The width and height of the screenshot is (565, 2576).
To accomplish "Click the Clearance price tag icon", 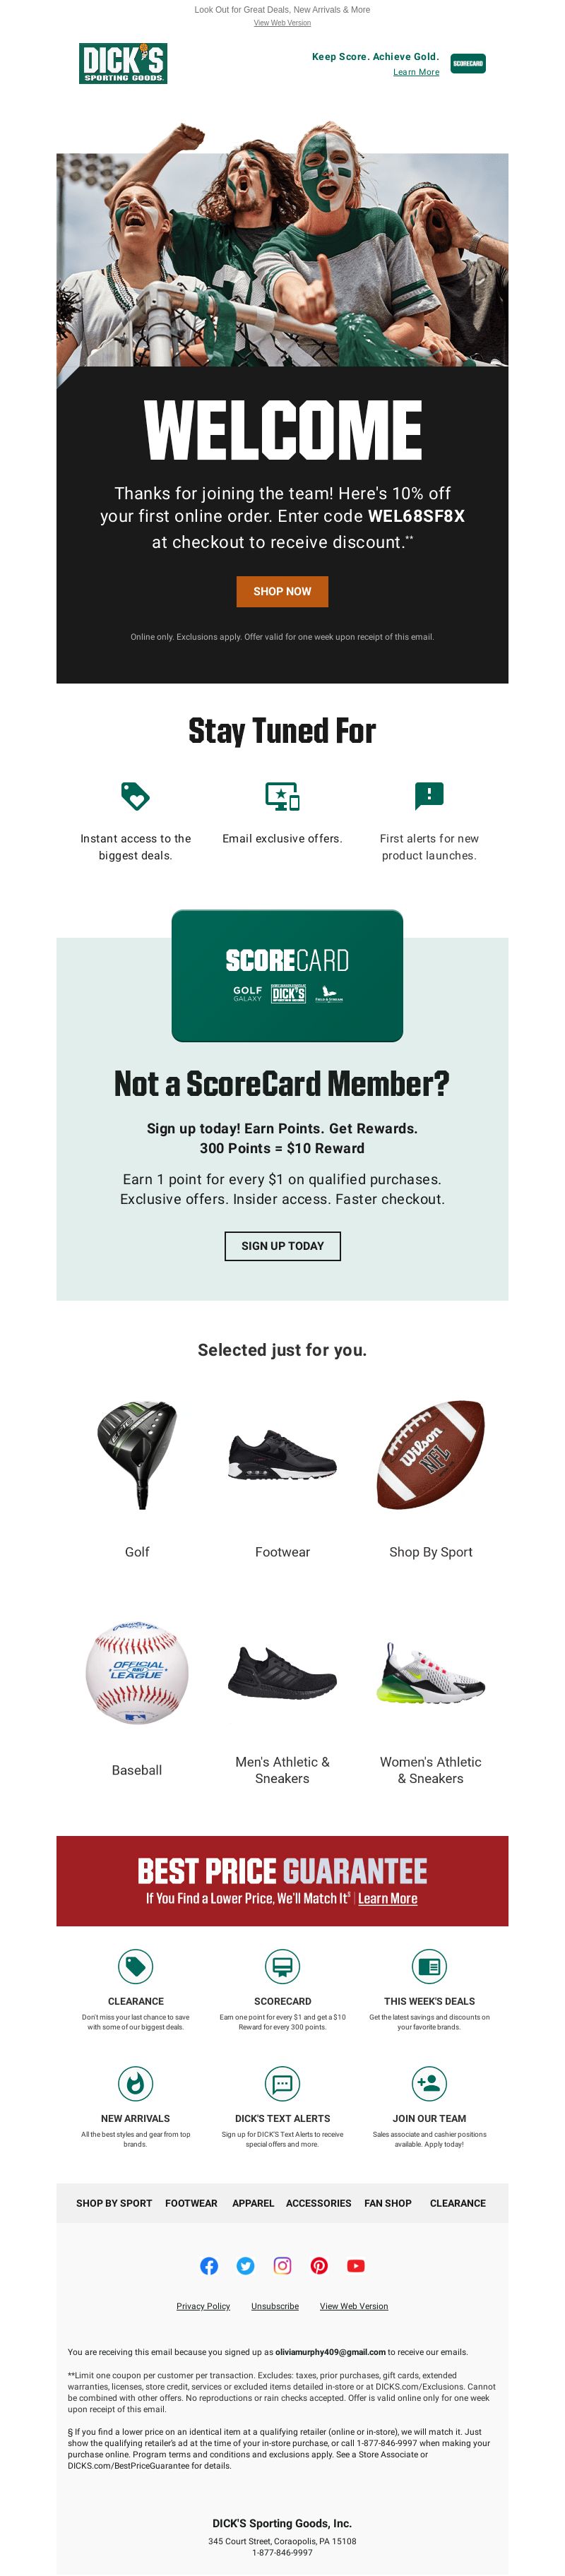I will click(x=135, y=1967).
